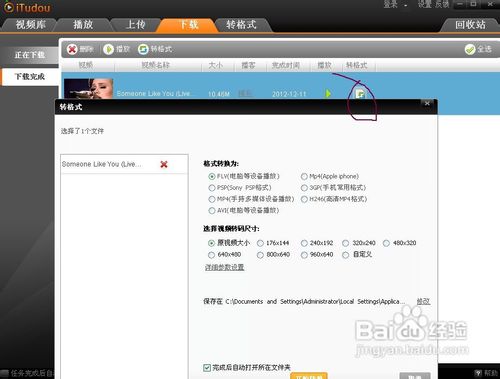Viewport: 500px width, 379px height.
Task: Play the Someone Like You row video
Action: 328,94
